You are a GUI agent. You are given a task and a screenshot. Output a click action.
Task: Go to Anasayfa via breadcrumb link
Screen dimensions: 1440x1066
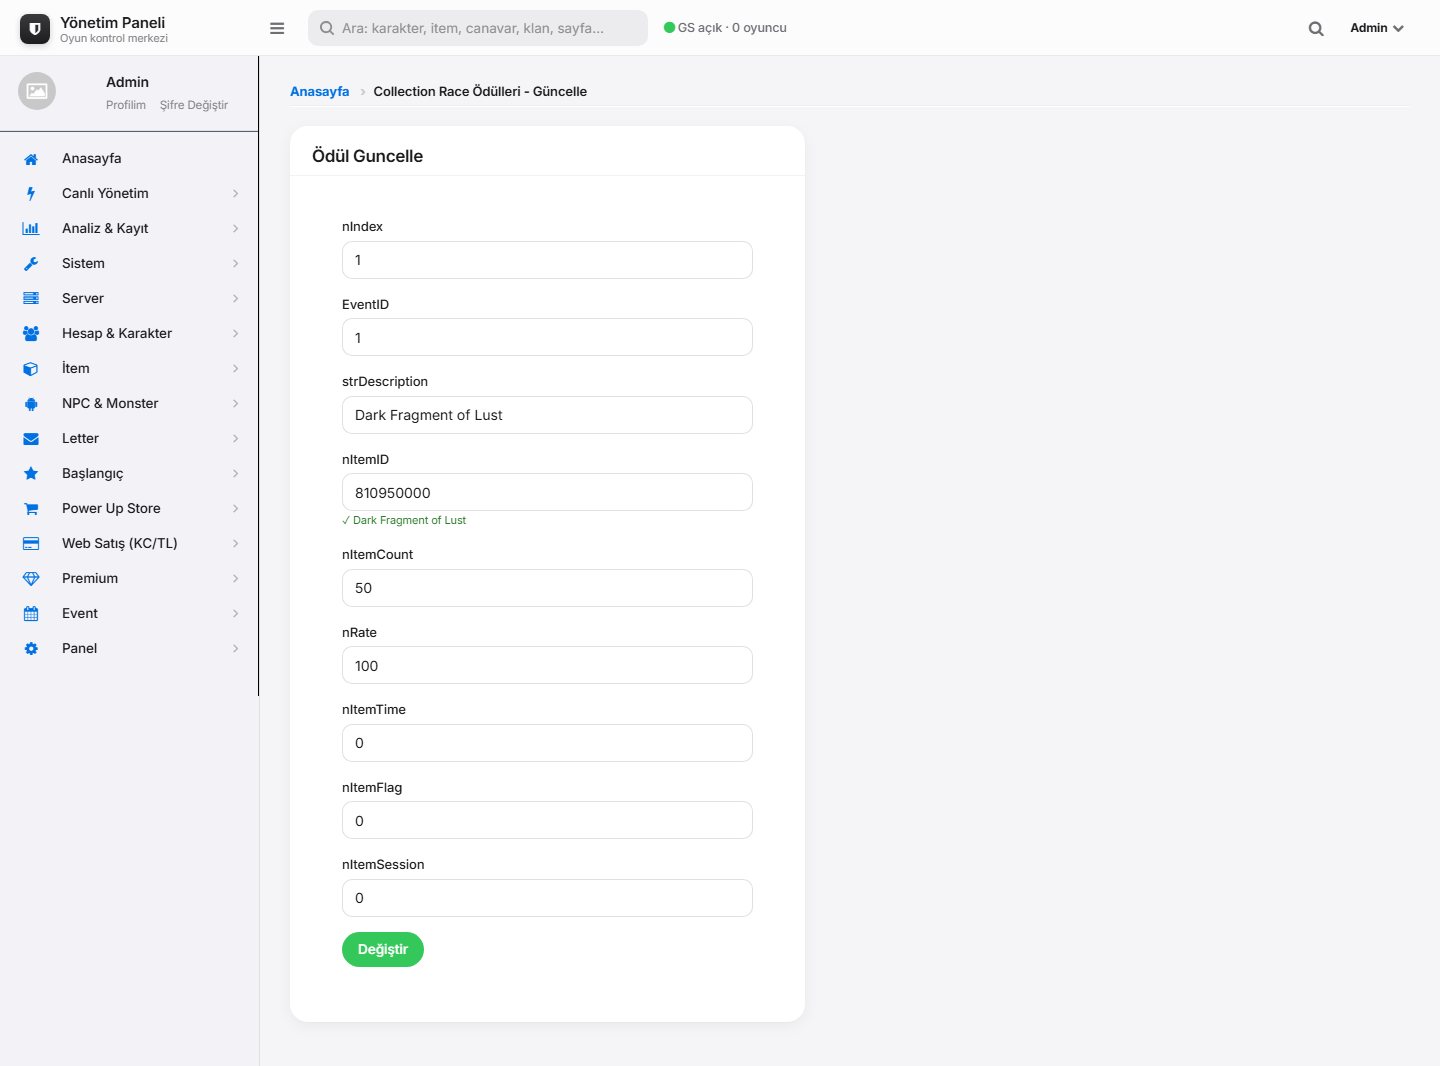[x=320, y=91]
